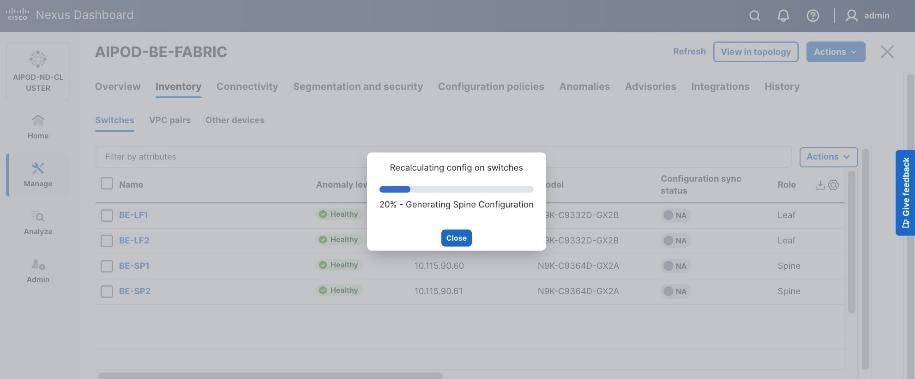
Task: Switch to the Connectivity tab
Action: tap(247, 86)
